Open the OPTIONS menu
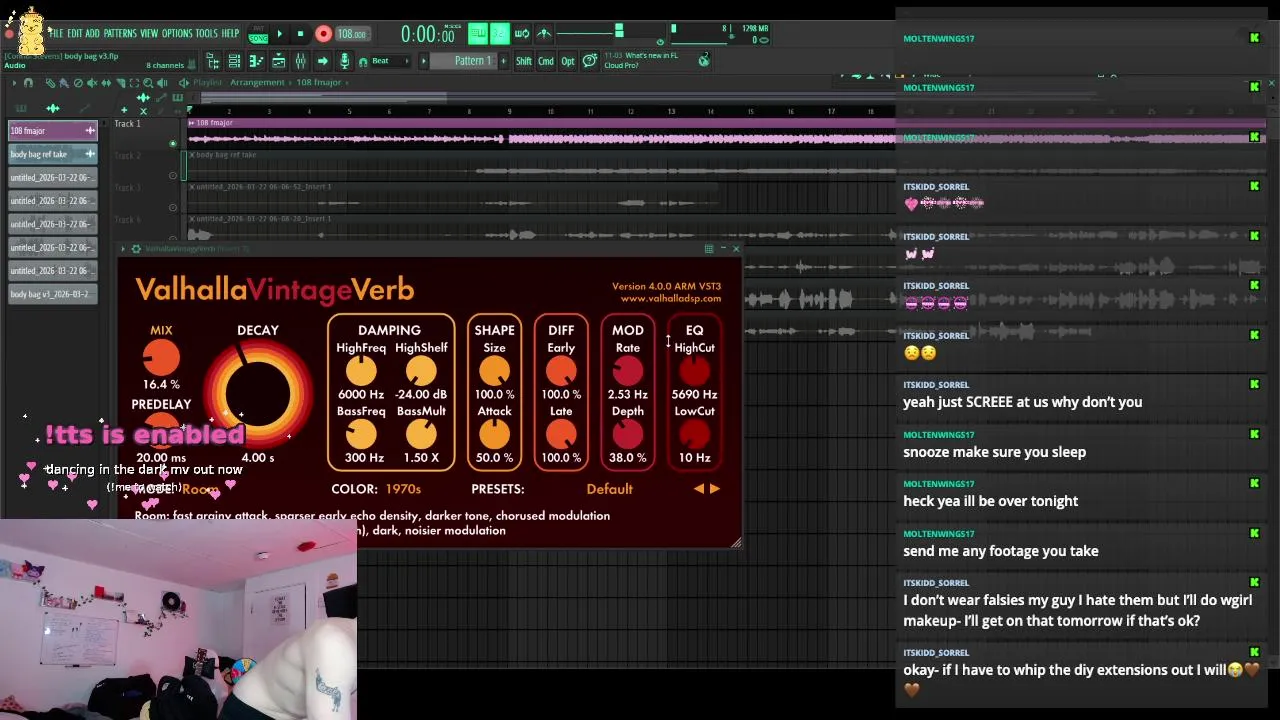 coord(178,33)
